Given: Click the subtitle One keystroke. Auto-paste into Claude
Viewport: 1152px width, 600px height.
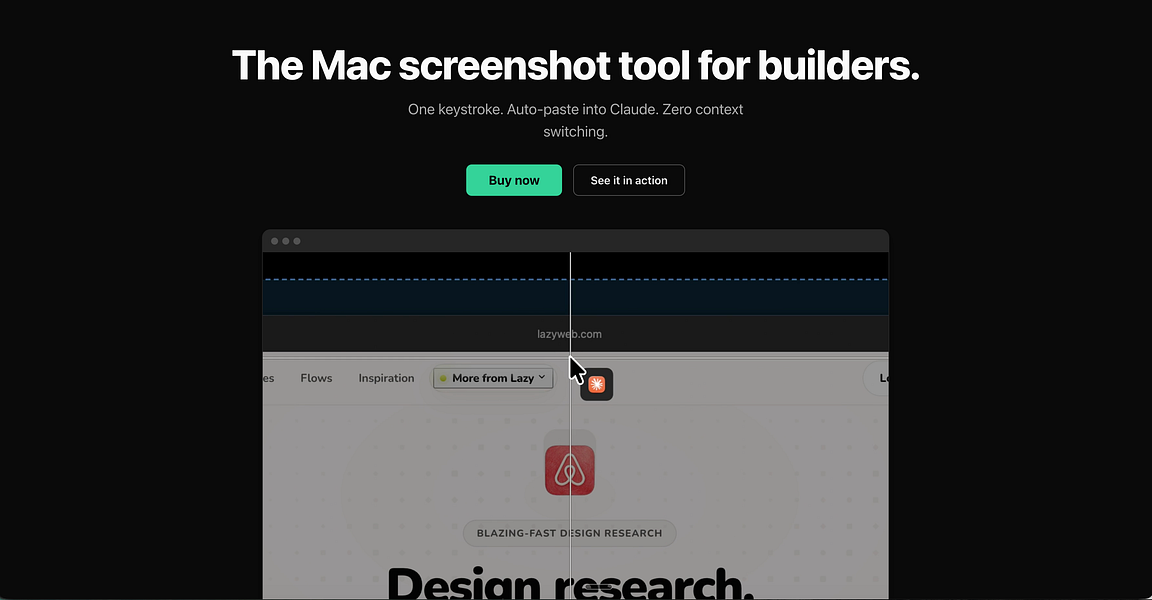Looking at the screenshot, I should pos(575,120).
